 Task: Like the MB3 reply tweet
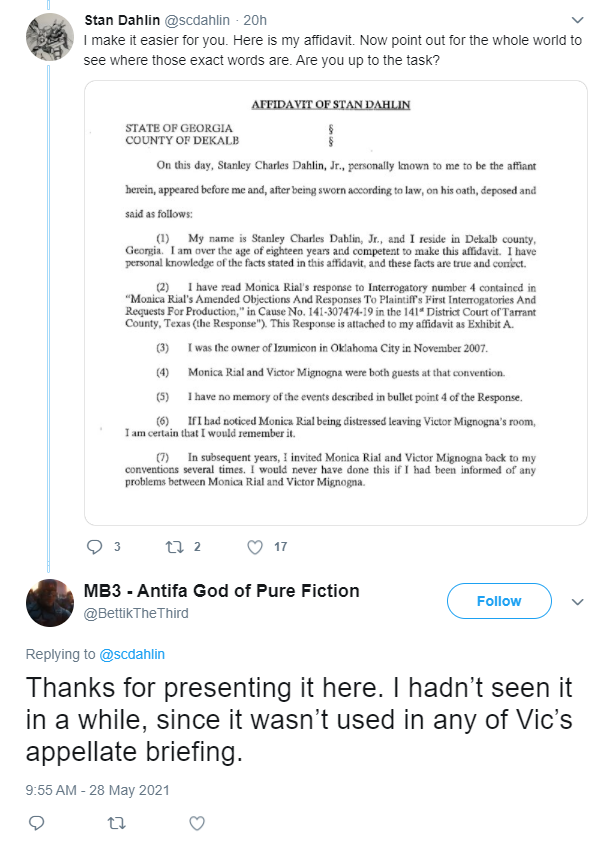[197, 823]
